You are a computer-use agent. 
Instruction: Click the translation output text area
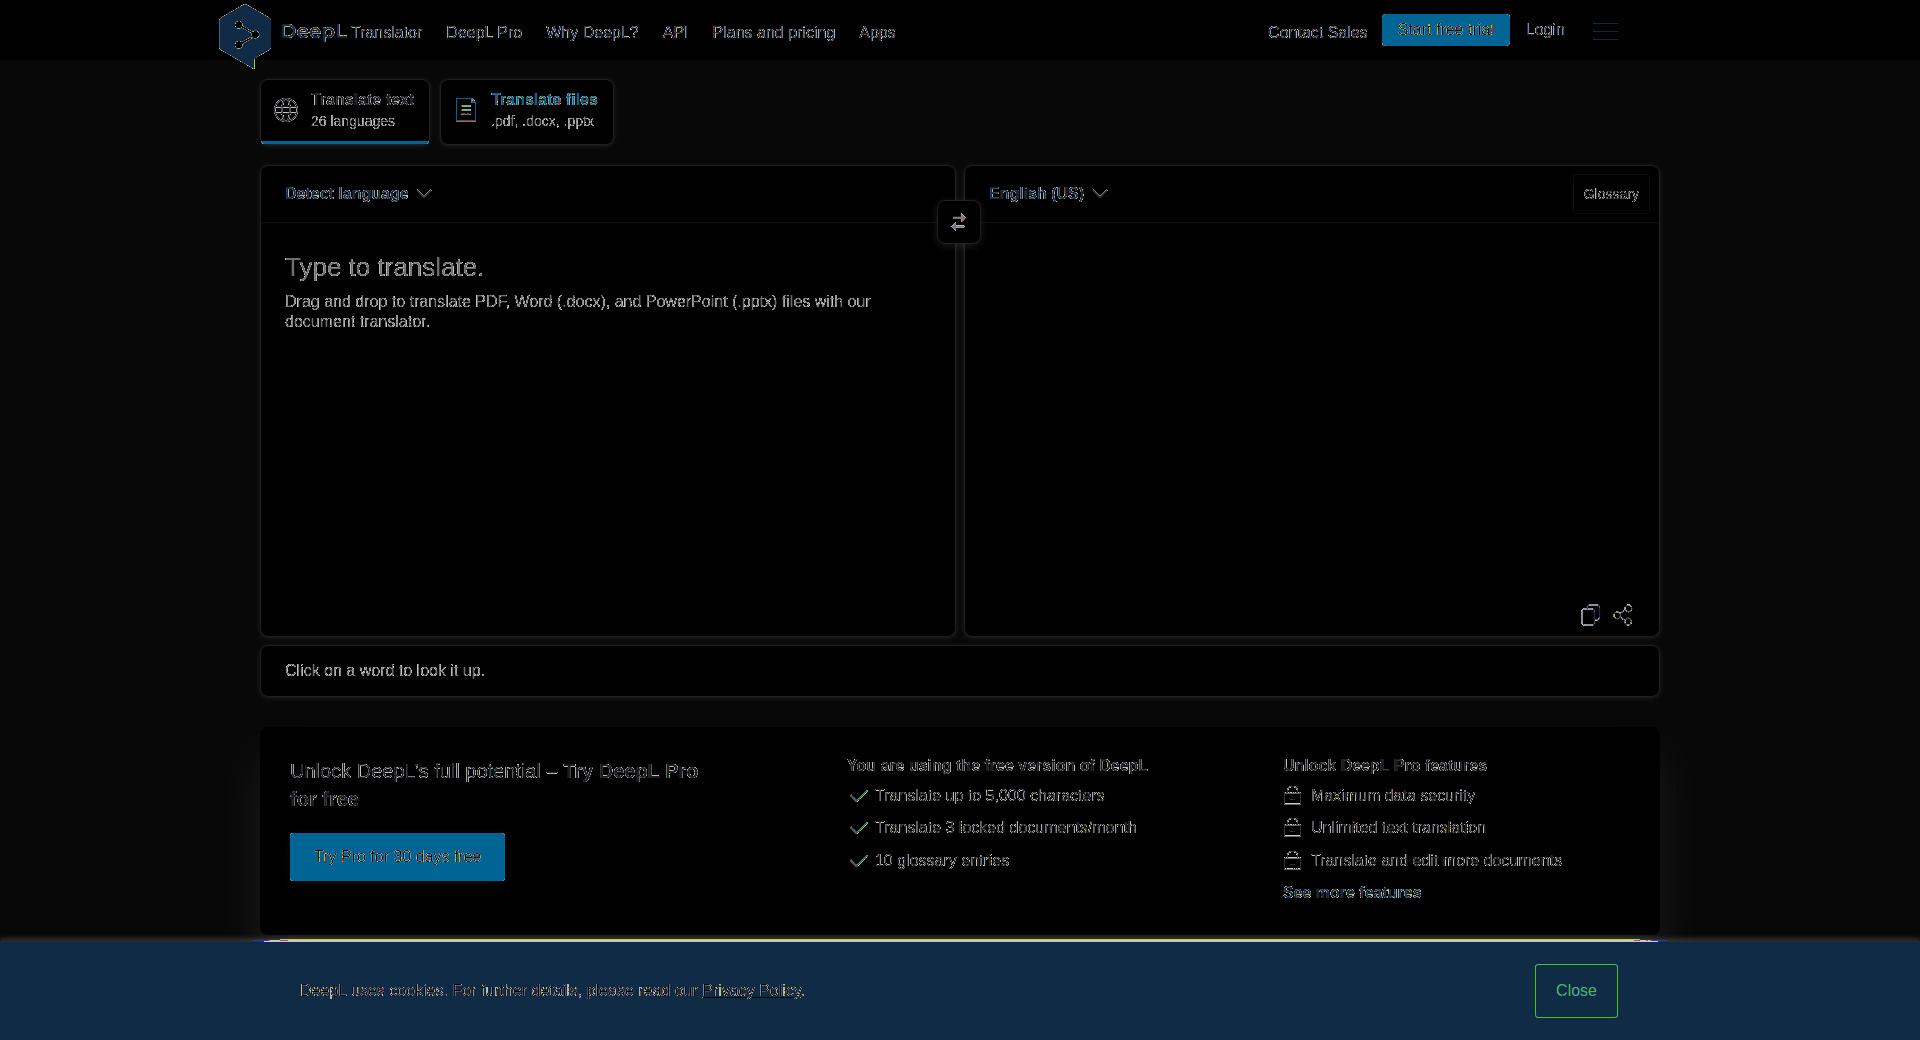1311,410
